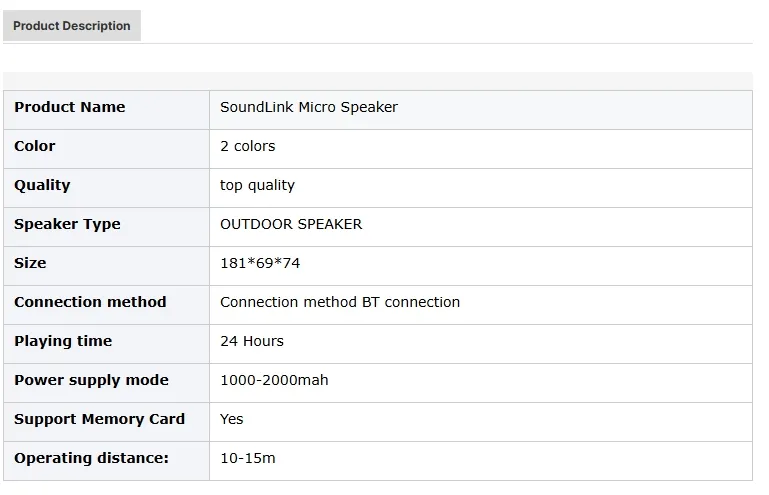Select the OUTDOOR SPEAKER value
Viewport: 769px width, 495px height.
(x=291, y=224)
